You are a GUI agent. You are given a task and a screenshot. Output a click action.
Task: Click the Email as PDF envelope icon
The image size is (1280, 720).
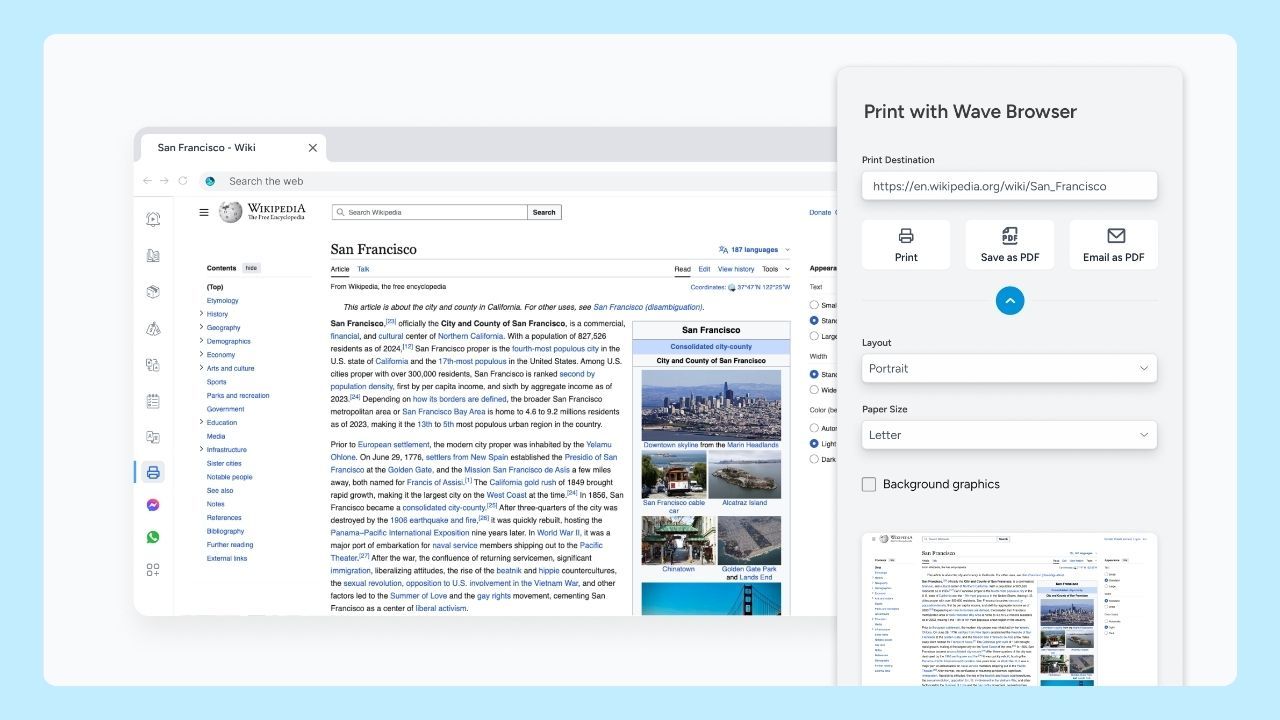click(x=1116, y=237)
